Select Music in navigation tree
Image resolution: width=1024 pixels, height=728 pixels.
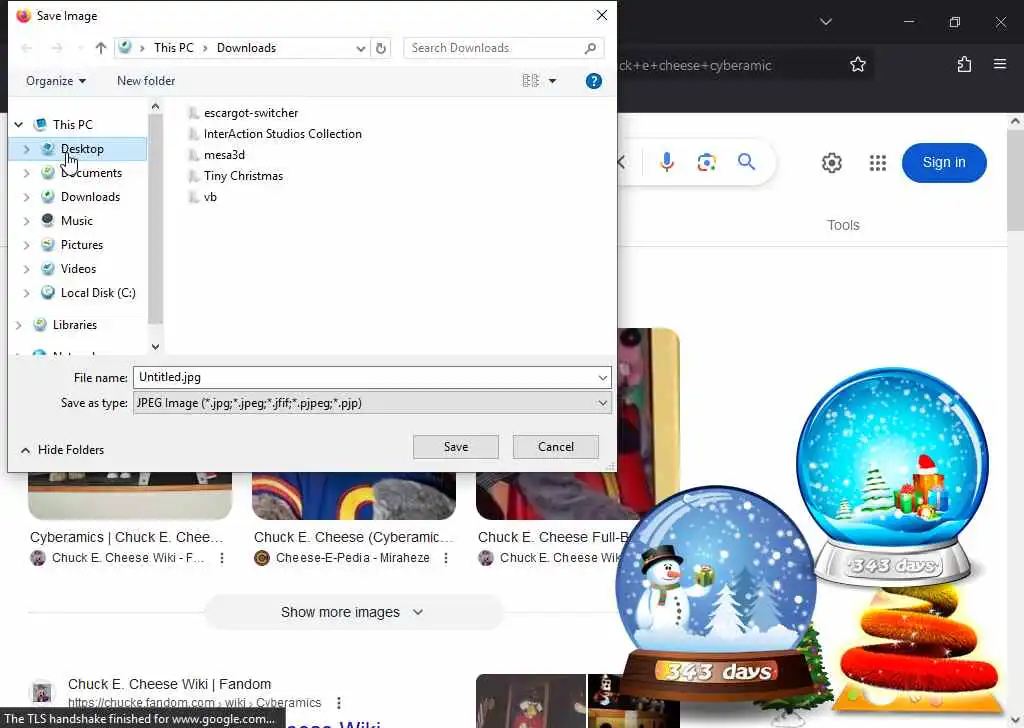click(x=76, y=221)
